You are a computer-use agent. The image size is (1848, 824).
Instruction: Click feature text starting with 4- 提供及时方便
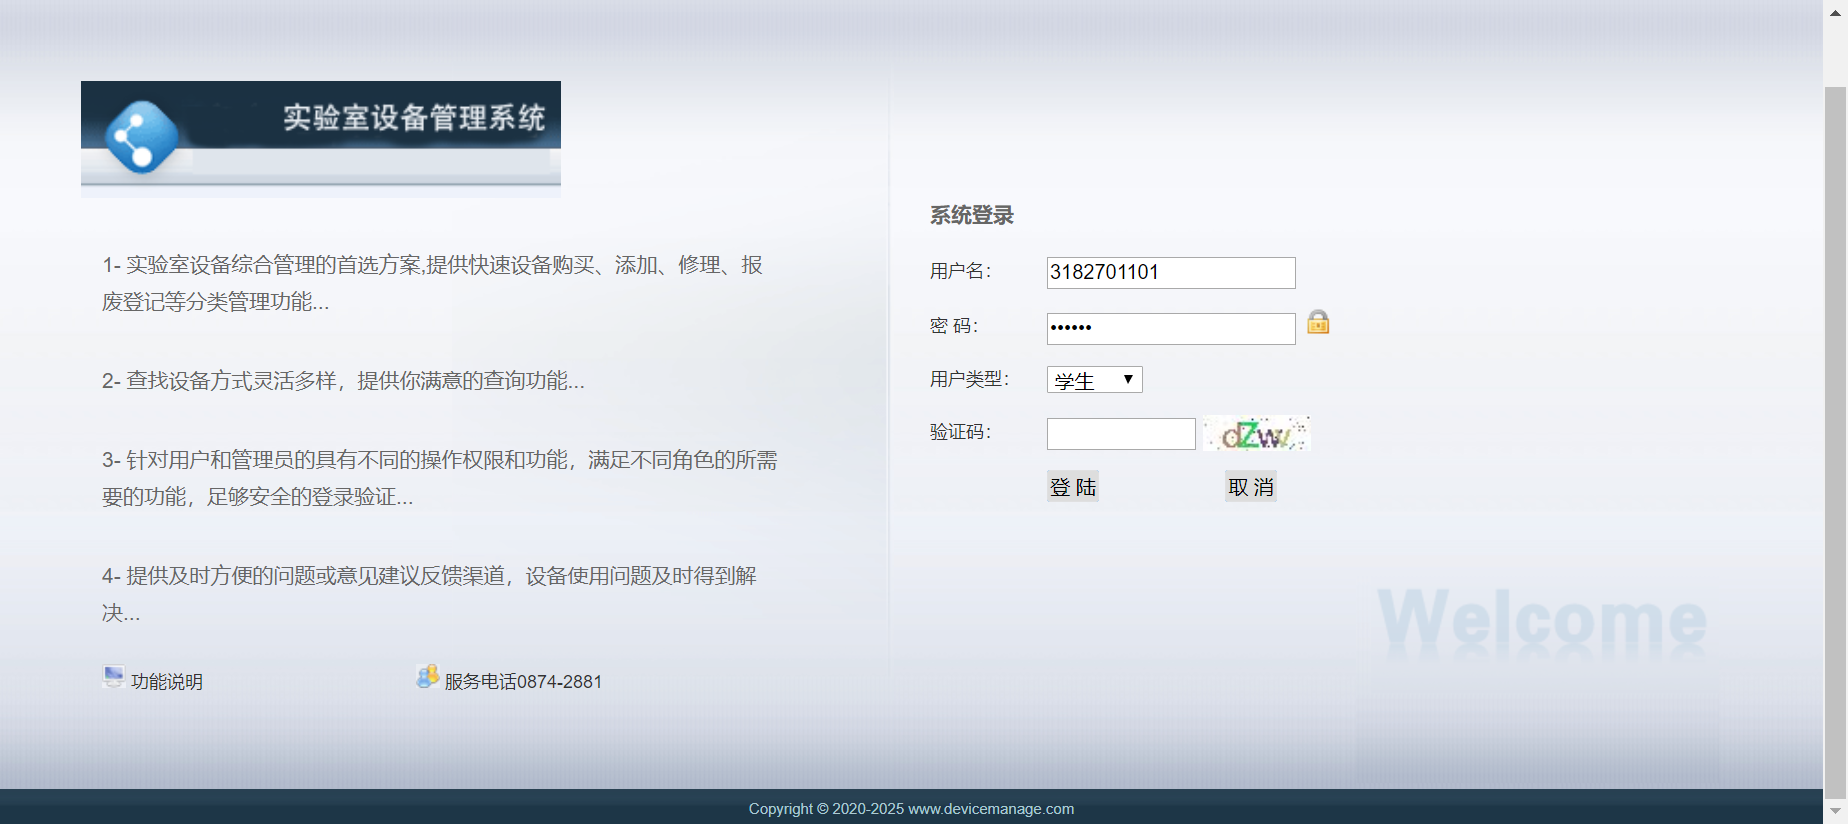[429, 594]
